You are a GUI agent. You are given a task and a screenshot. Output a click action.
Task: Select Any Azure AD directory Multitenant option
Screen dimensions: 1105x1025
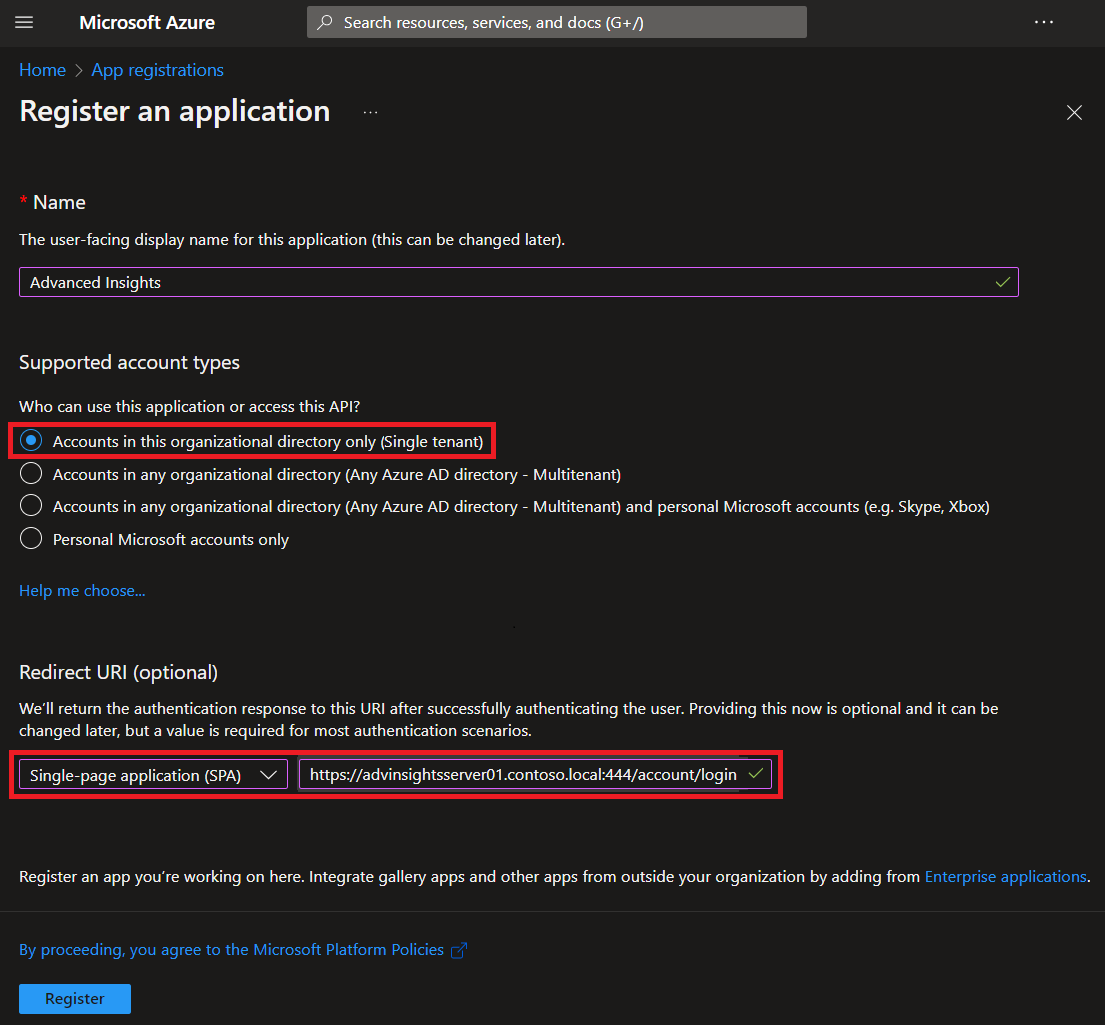[x=32, y=474]
